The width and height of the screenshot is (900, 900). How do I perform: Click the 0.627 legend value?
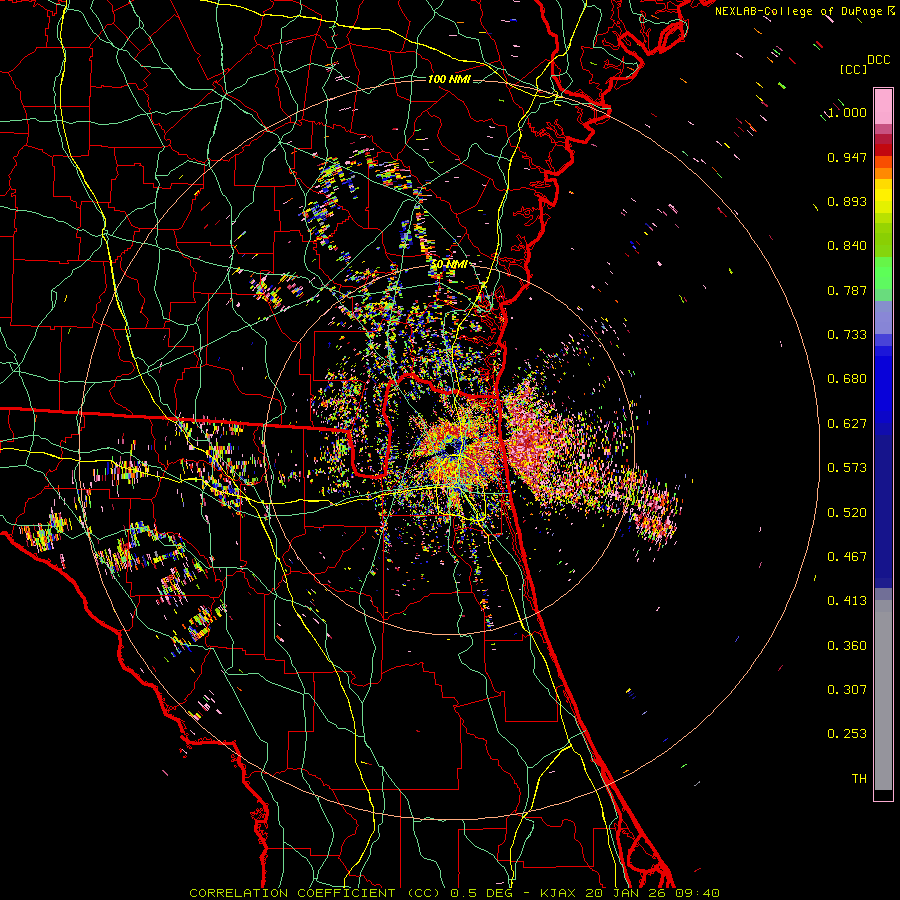click(847, 424)
